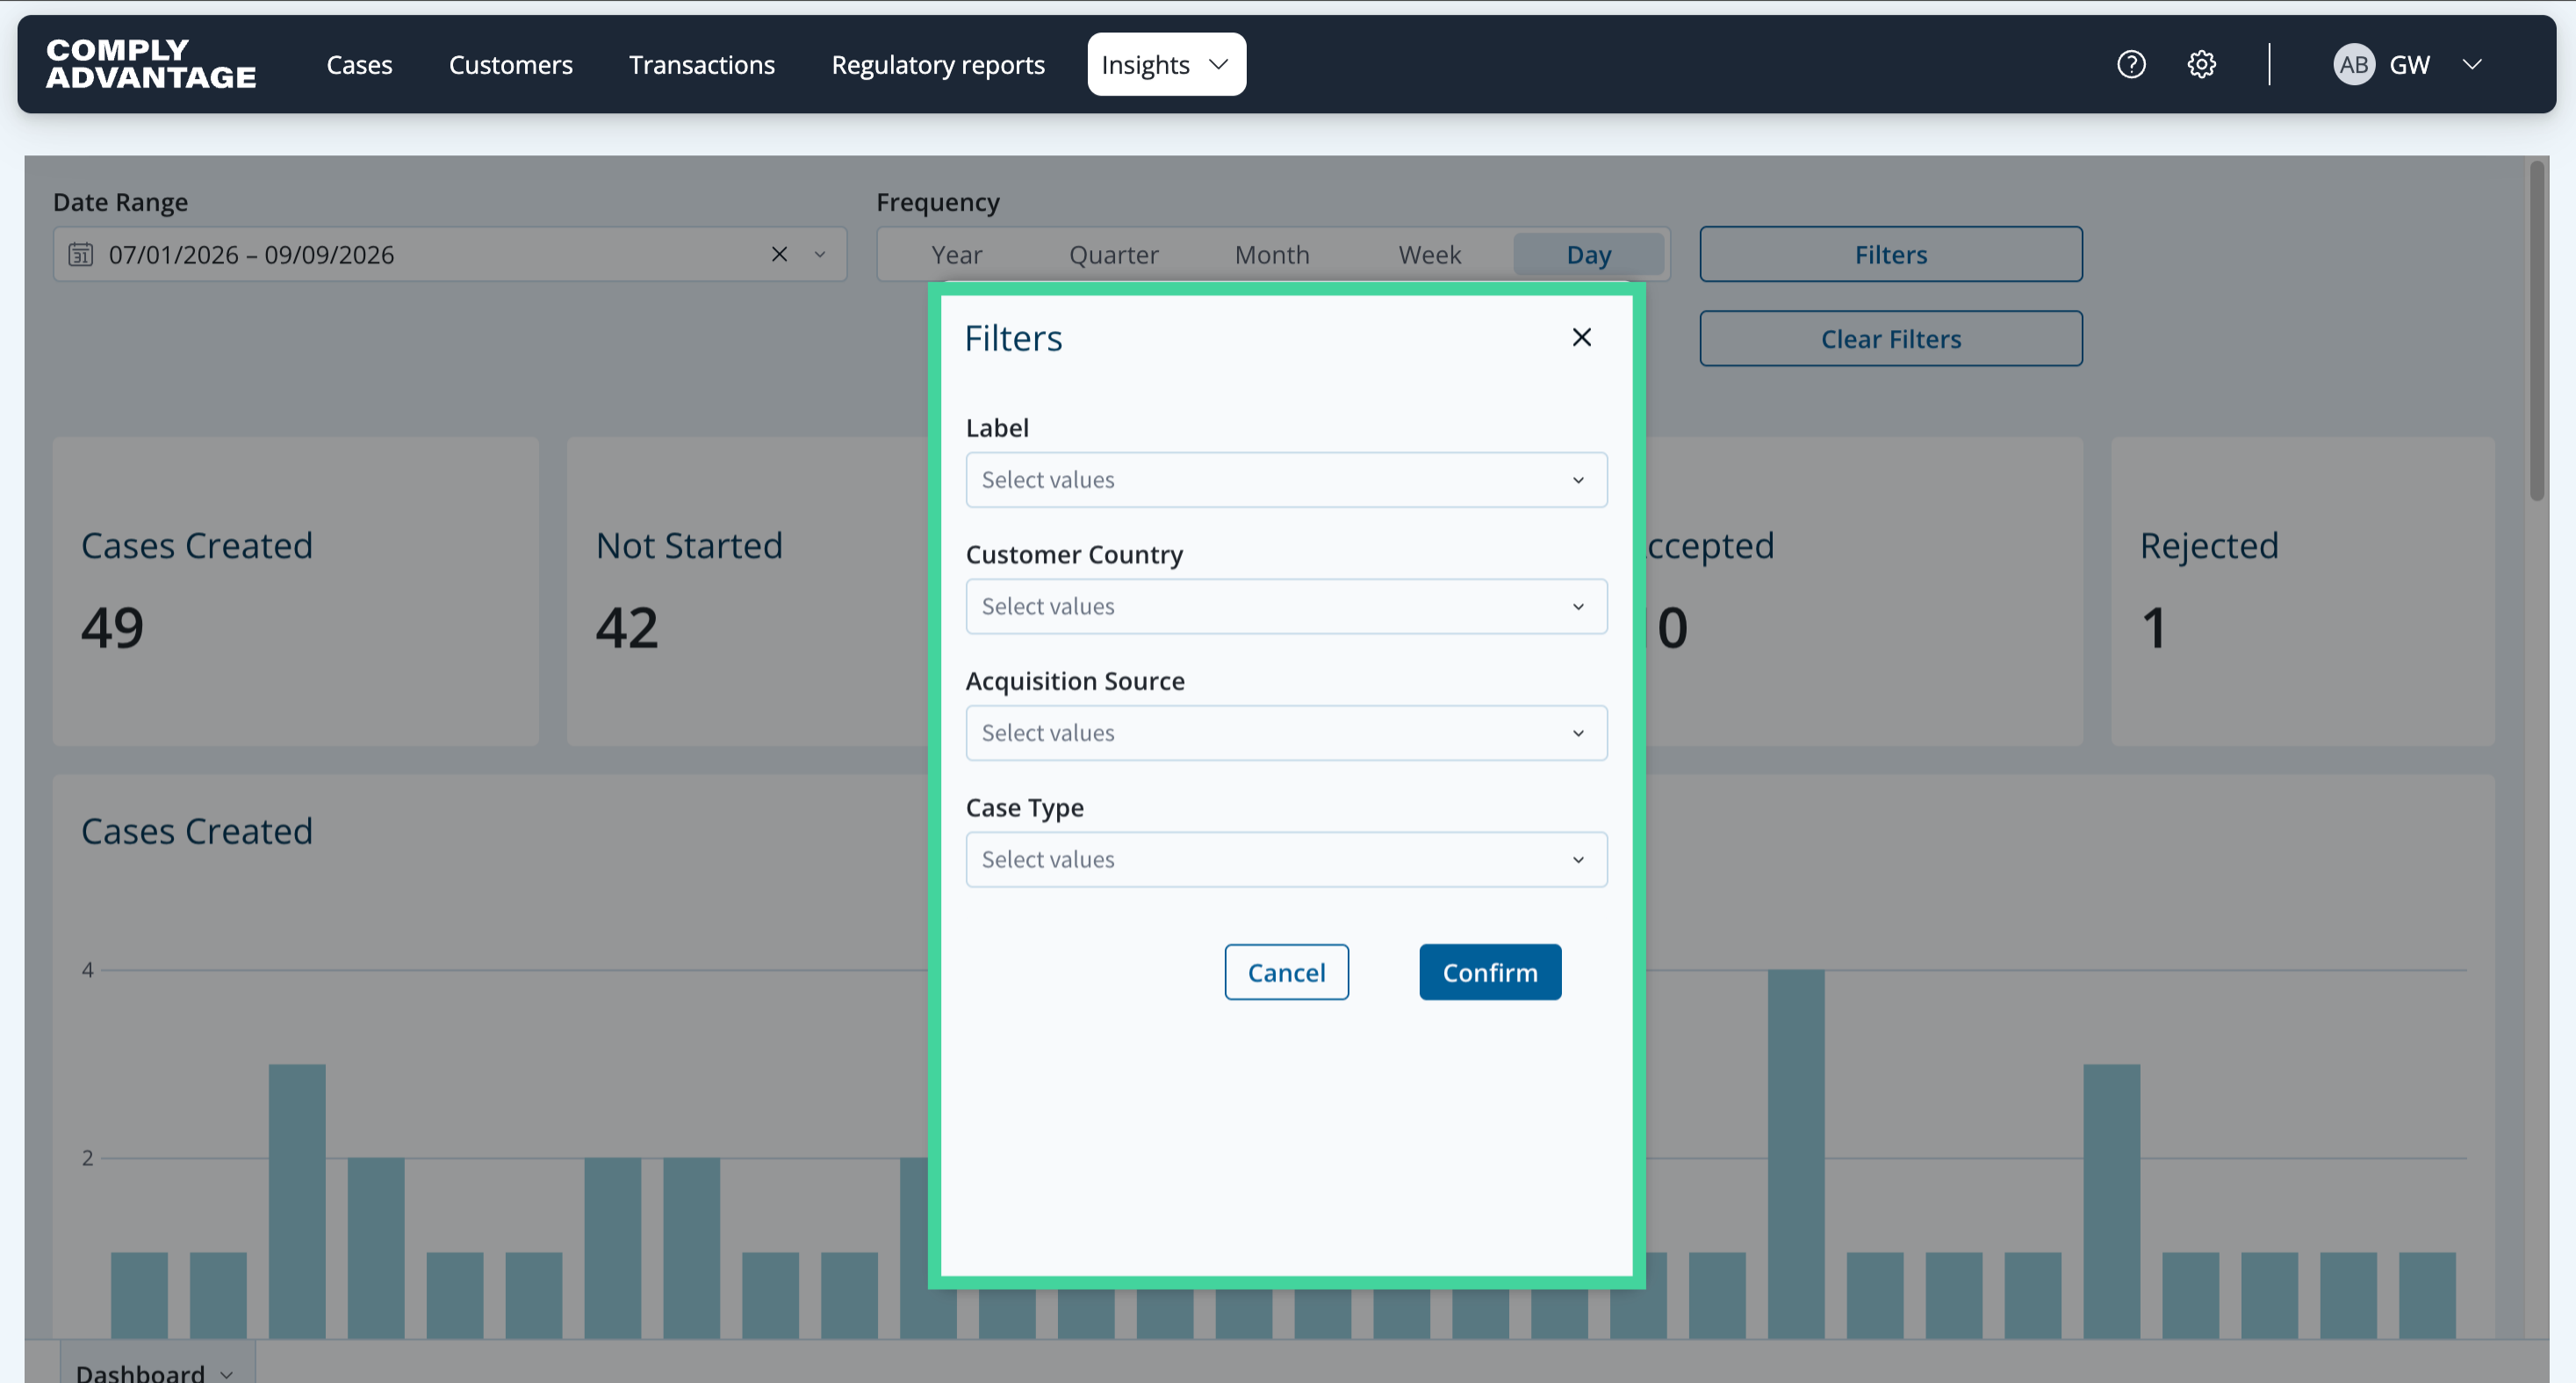Open the Acquisition Source dropdown

click(x=1286, y=732)
